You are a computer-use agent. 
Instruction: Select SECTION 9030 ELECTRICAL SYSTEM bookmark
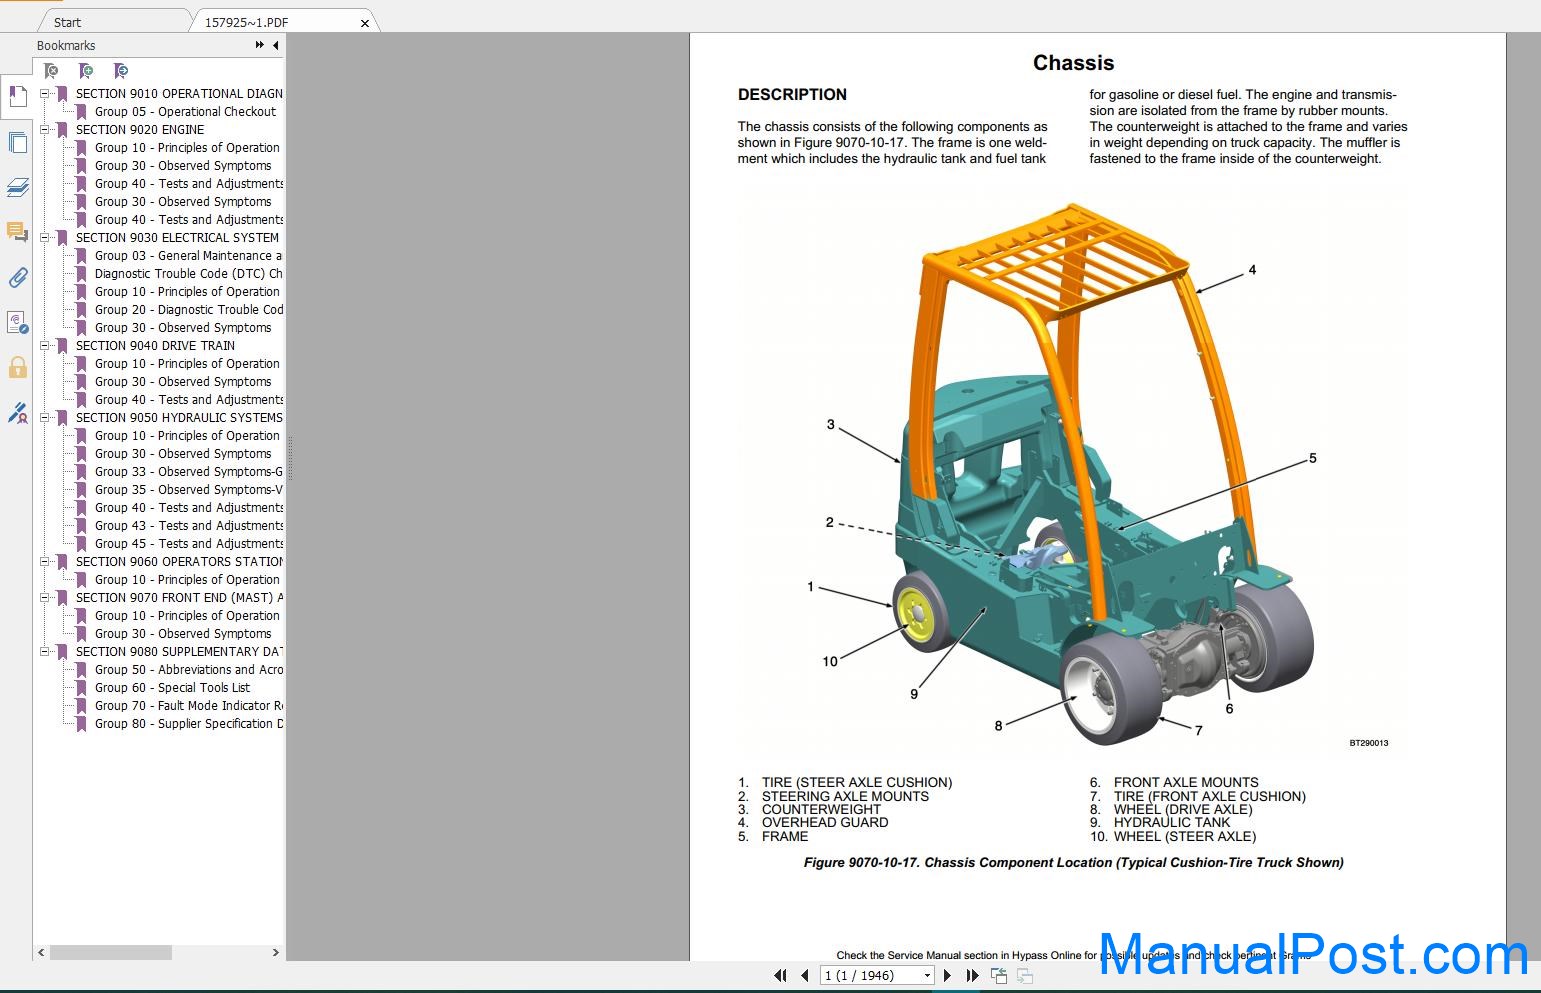(x=177, y=237)
